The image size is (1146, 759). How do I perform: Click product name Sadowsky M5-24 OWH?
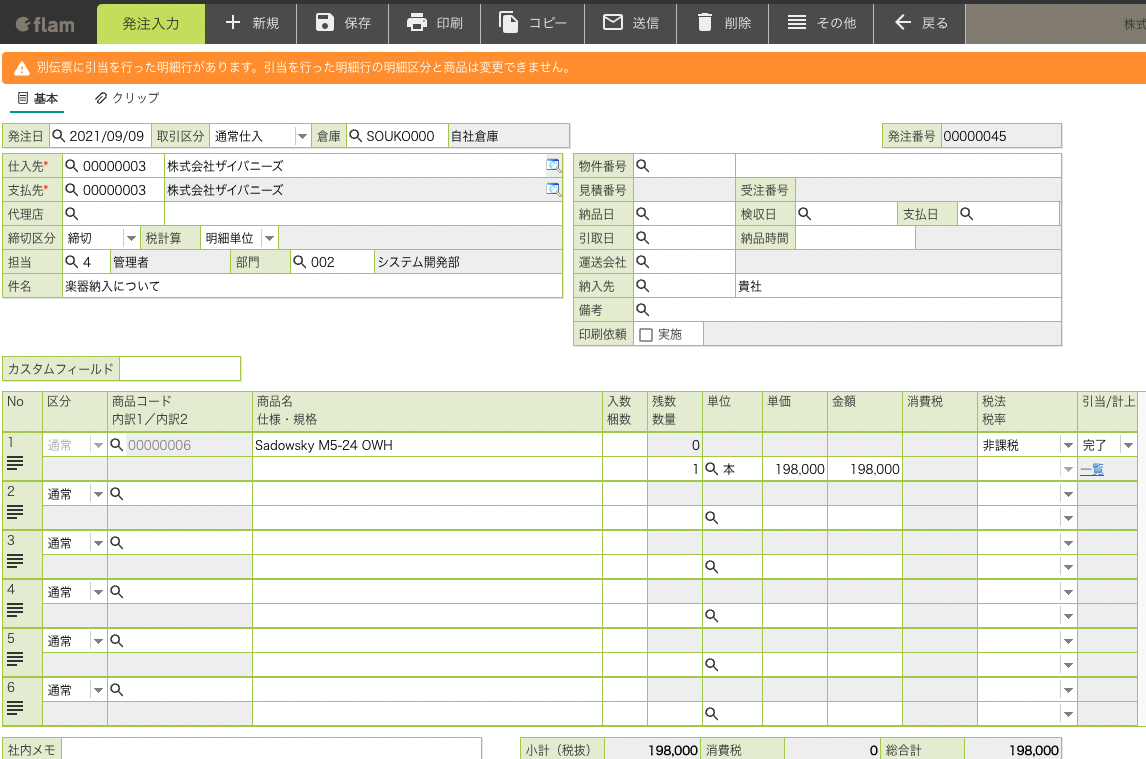coord(323,445)
